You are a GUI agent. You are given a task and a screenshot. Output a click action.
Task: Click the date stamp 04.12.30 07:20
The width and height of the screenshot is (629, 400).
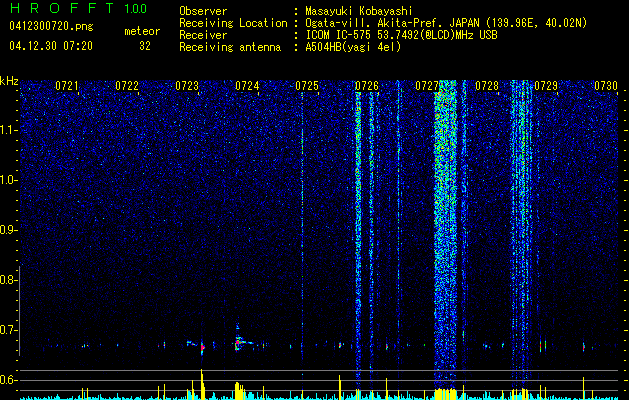click(x=51, y=46)
